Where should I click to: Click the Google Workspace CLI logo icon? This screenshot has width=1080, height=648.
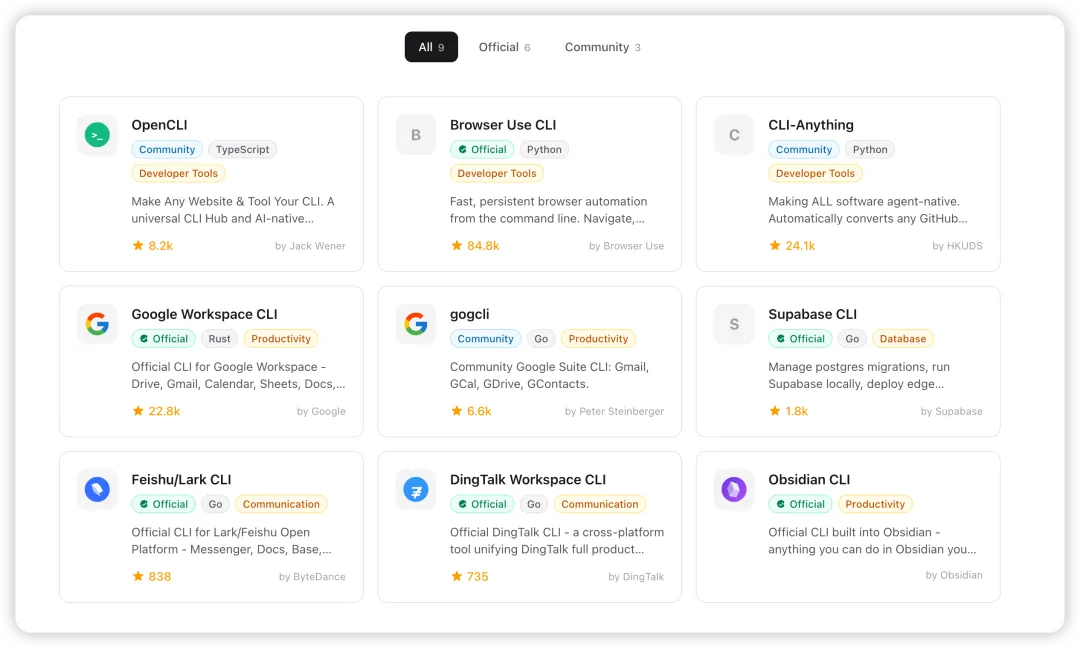97,324
